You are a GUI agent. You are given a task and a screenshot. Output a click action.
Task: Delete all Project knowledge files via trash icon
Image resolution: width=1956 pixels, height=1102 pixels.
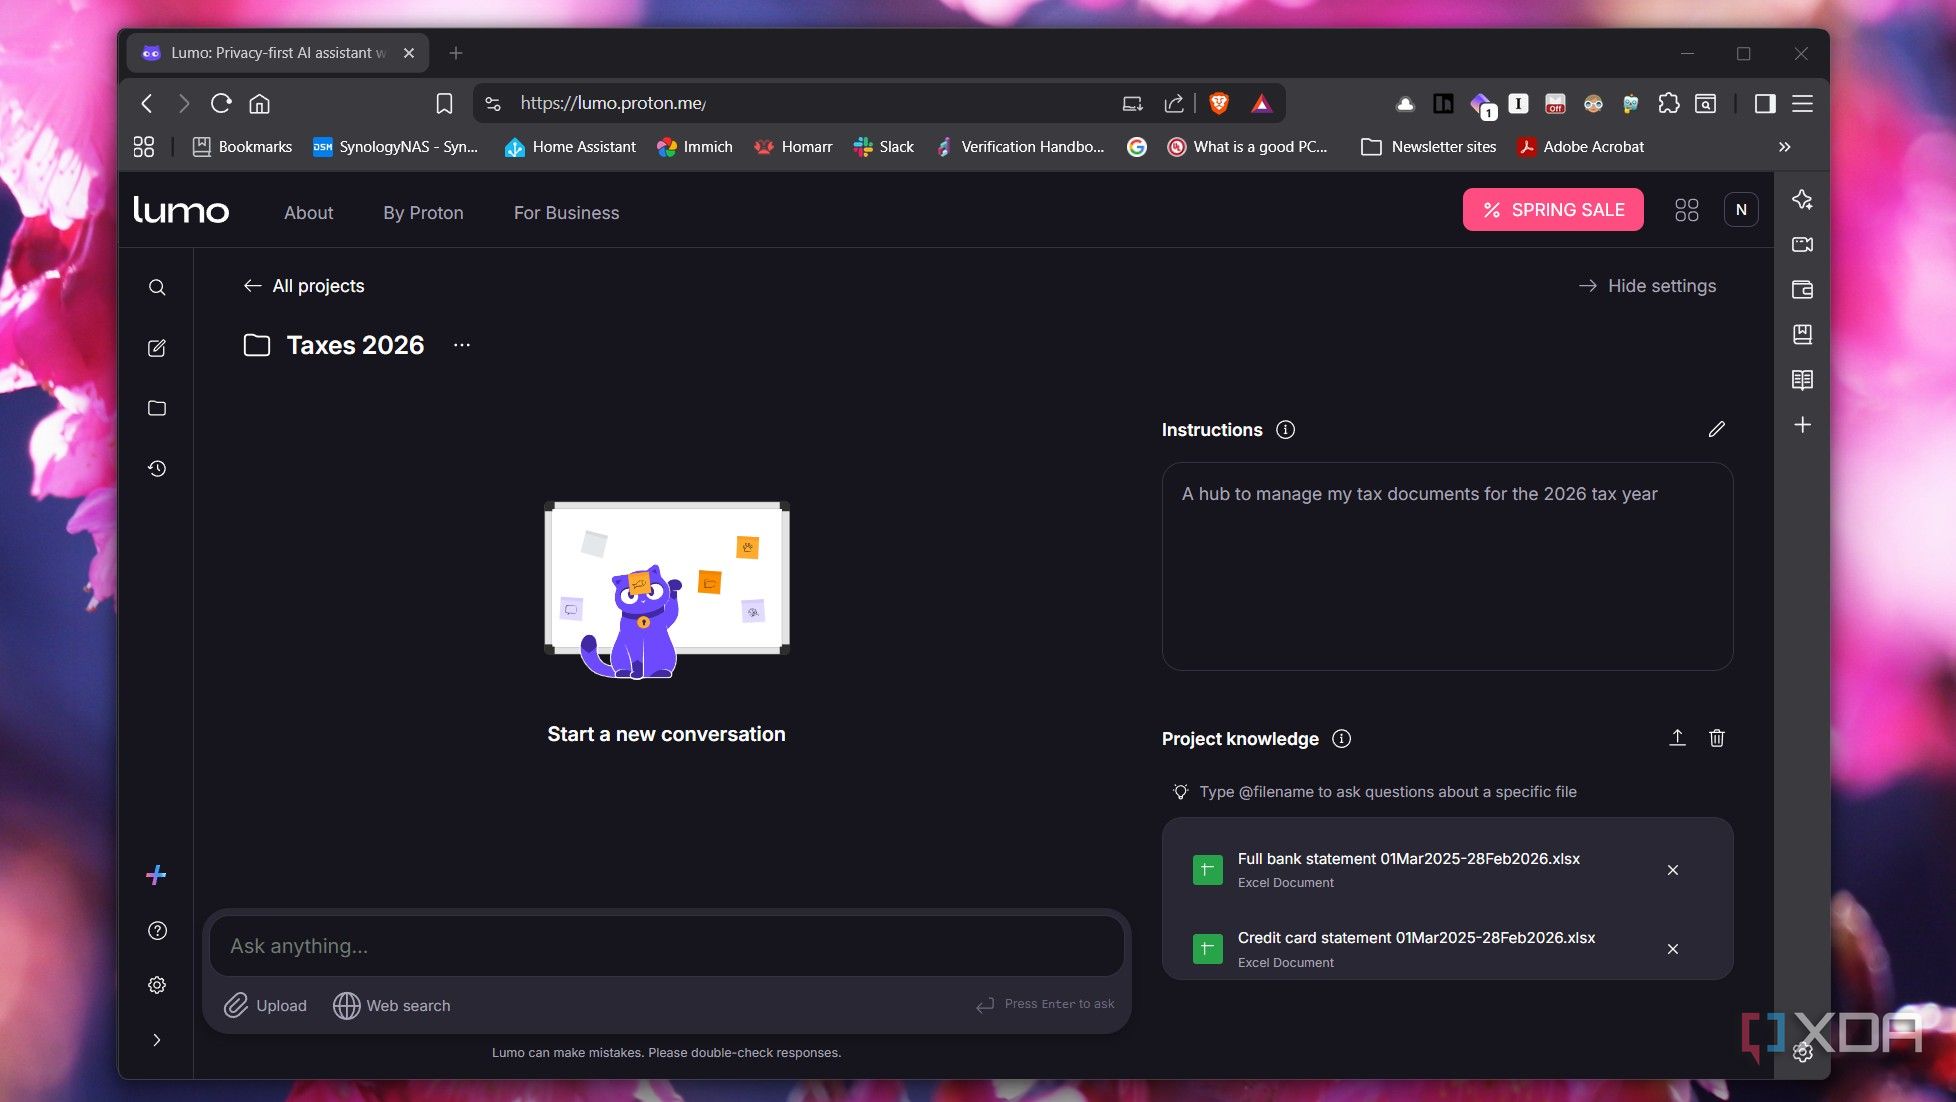click(x=1717, y=738)
